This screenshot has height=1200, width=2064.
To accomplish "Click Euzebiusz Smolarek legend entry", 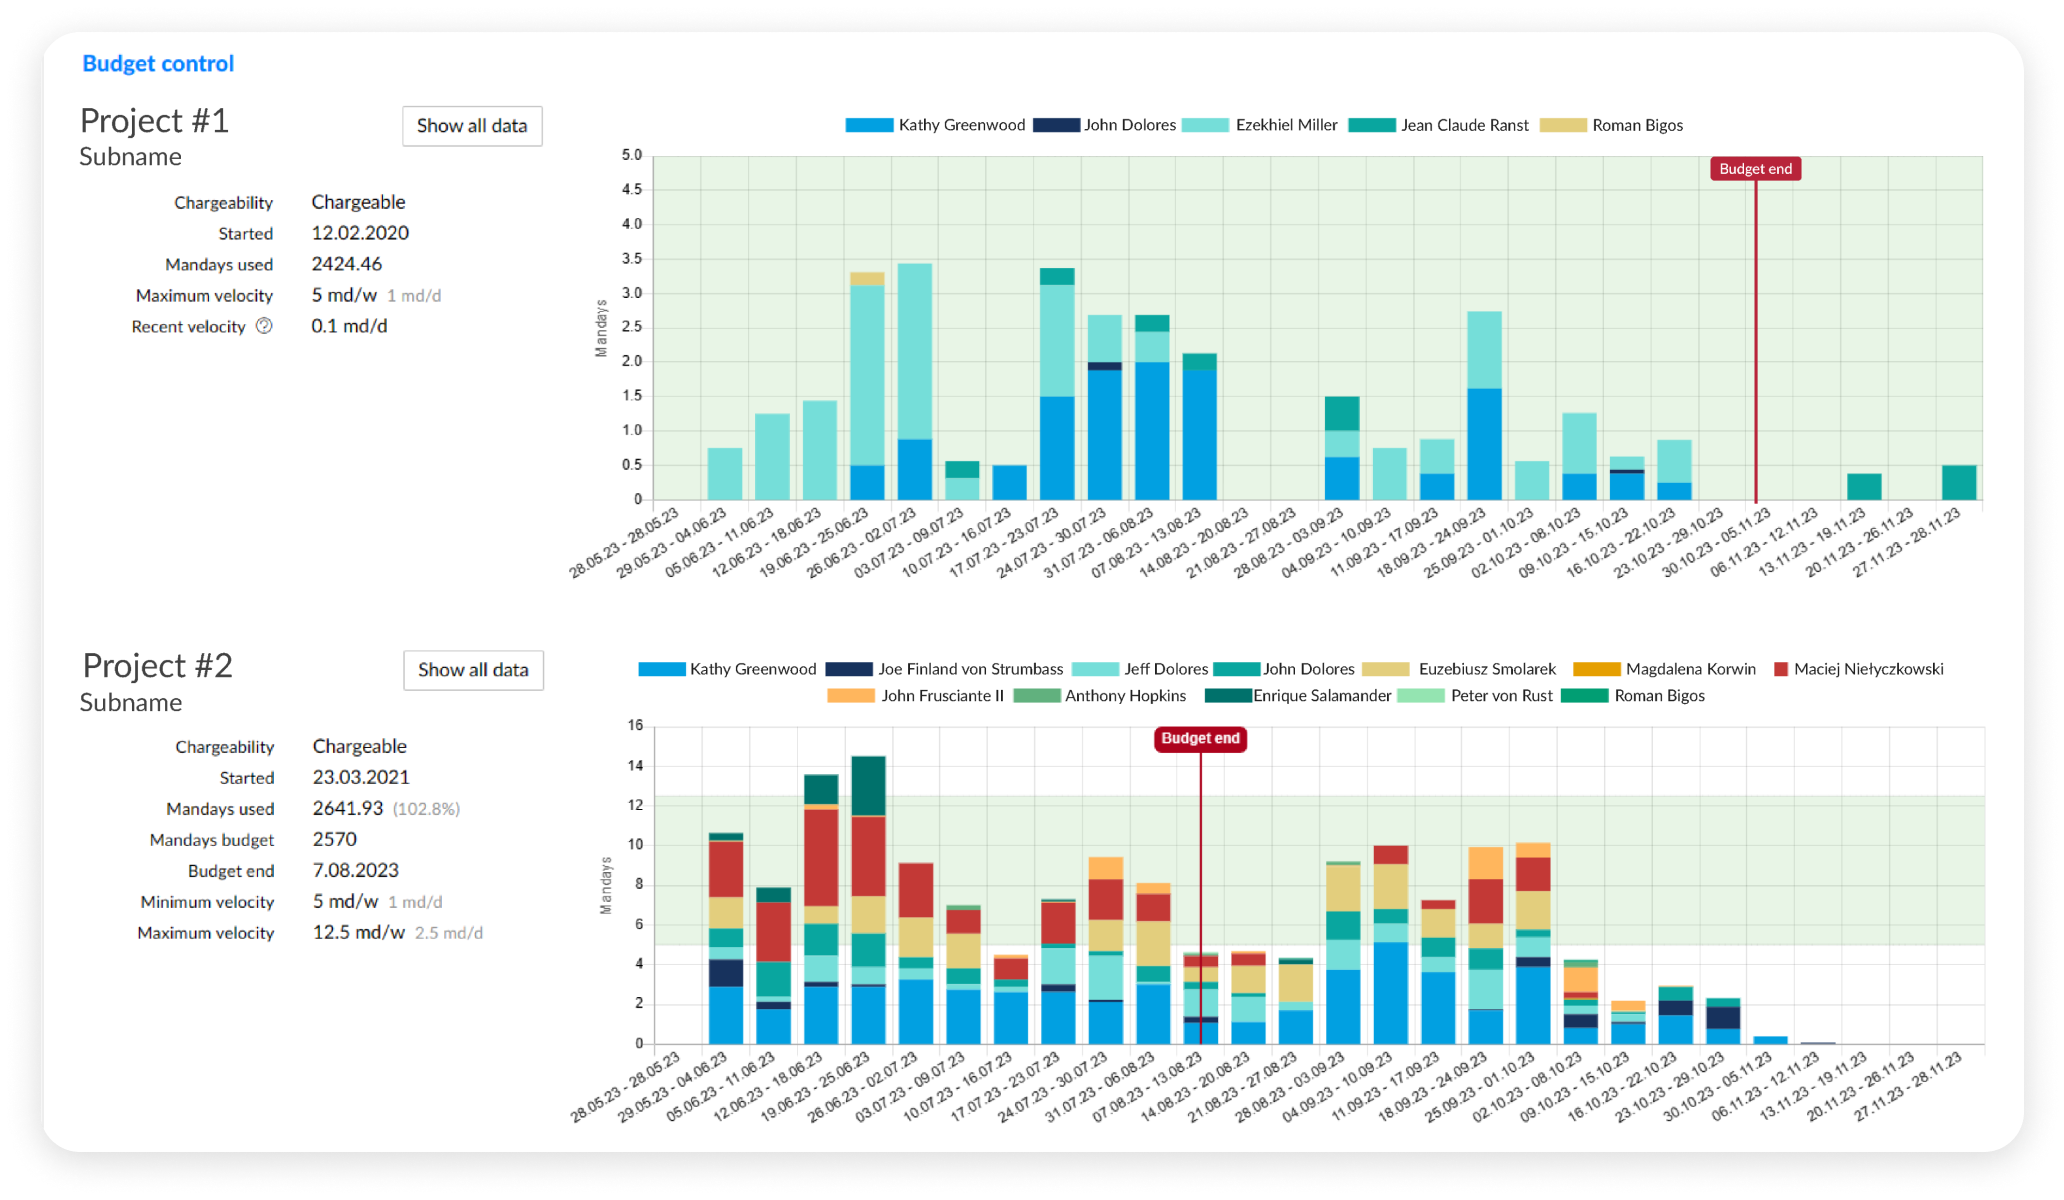I will tap(1486, 669).
